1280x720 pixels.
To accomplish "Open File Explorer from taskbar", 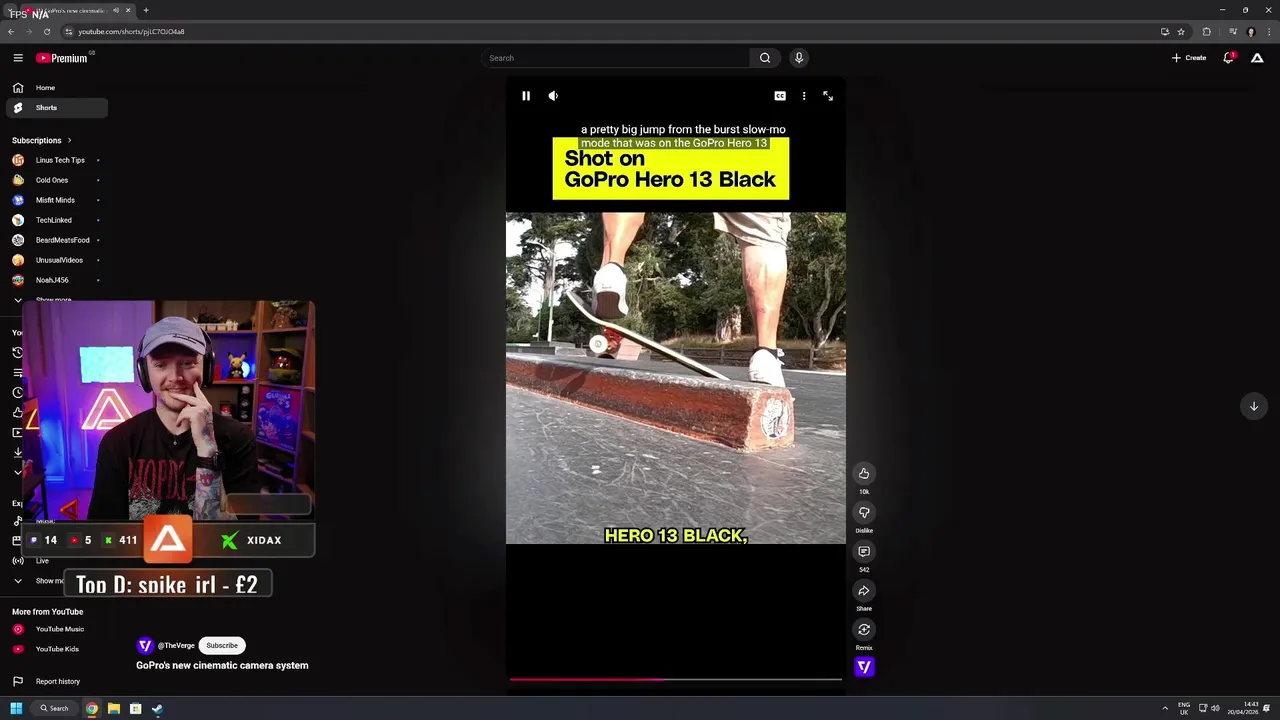I will 114,709.
